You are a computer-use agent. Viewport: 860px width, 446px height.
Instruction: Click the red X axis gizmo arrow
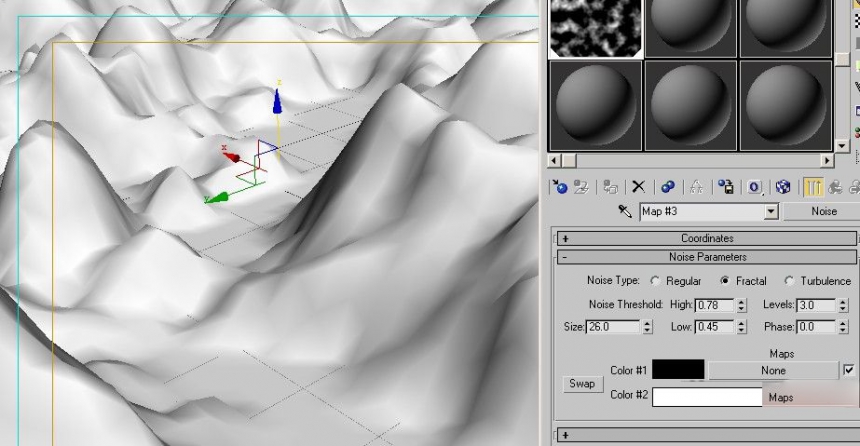(232, 157)
